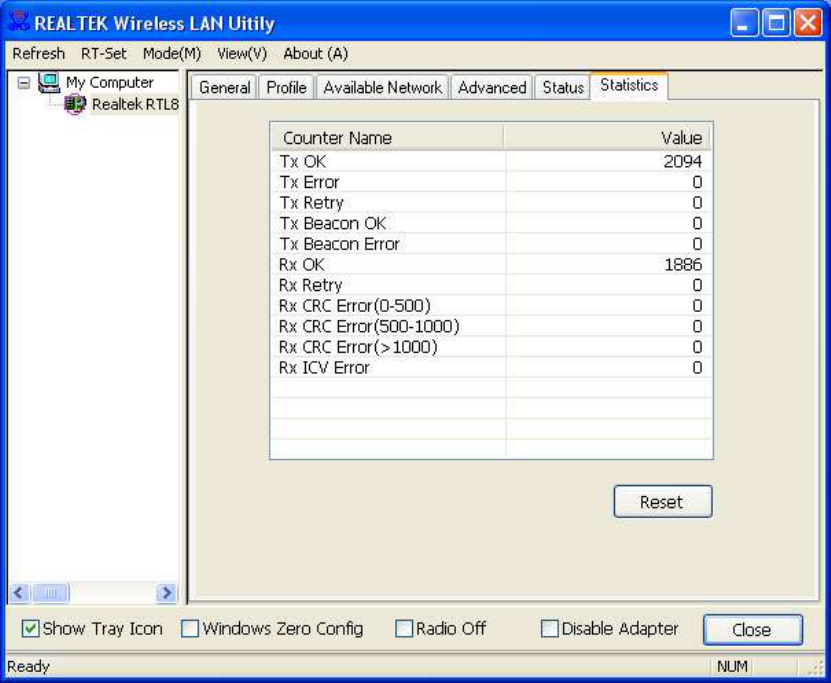
Task: Select the Tx Retry row
Action: [491, 202]
